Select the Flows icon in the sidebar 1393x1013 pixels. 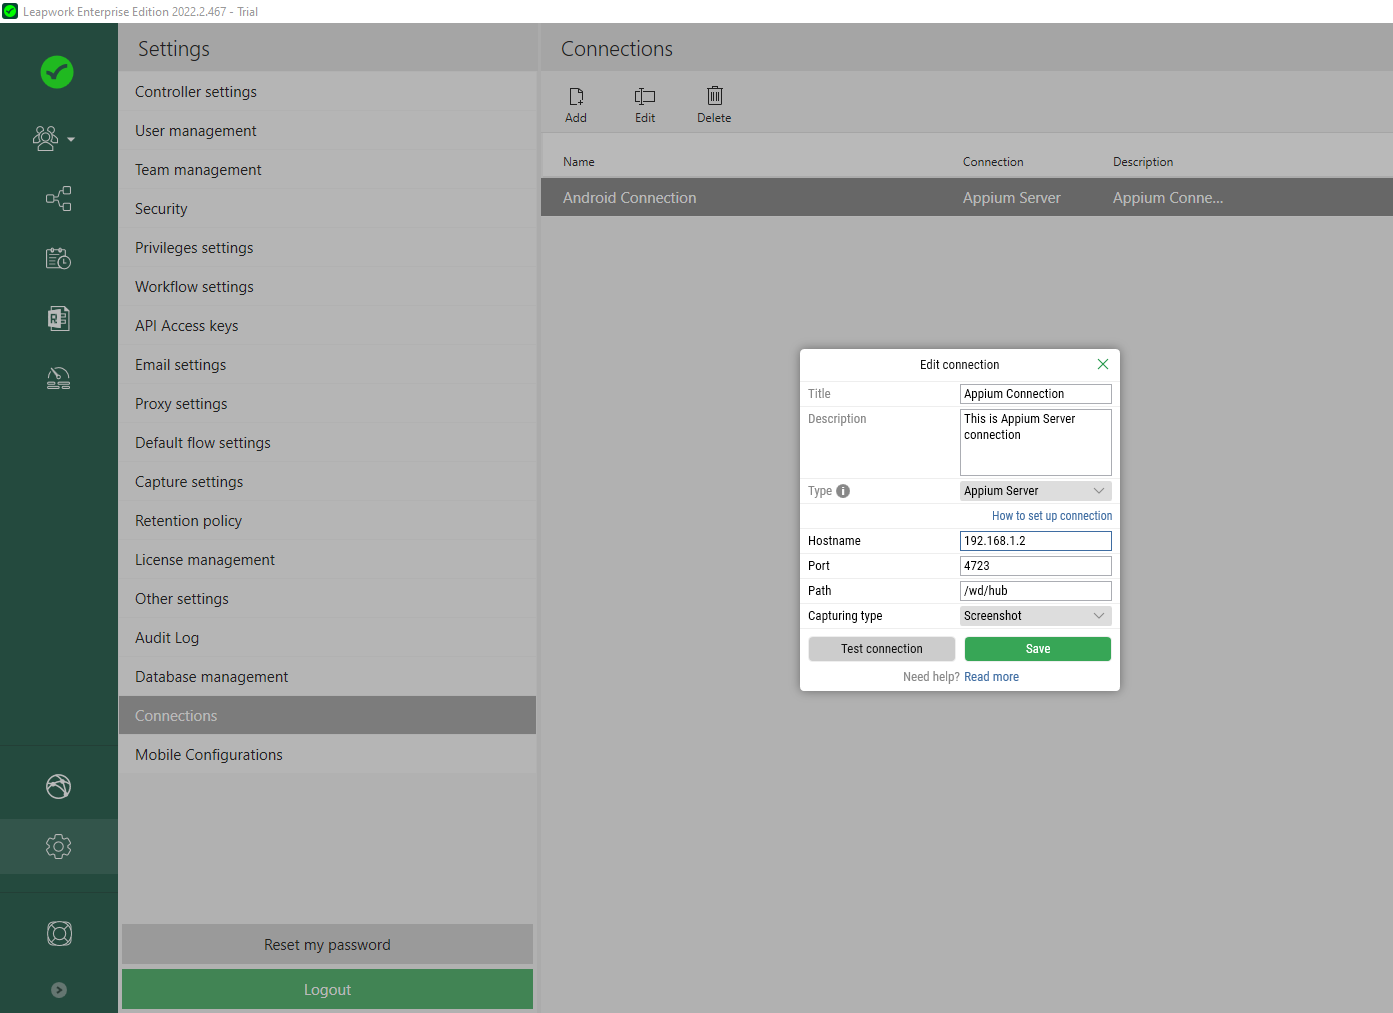click(58, 198)
